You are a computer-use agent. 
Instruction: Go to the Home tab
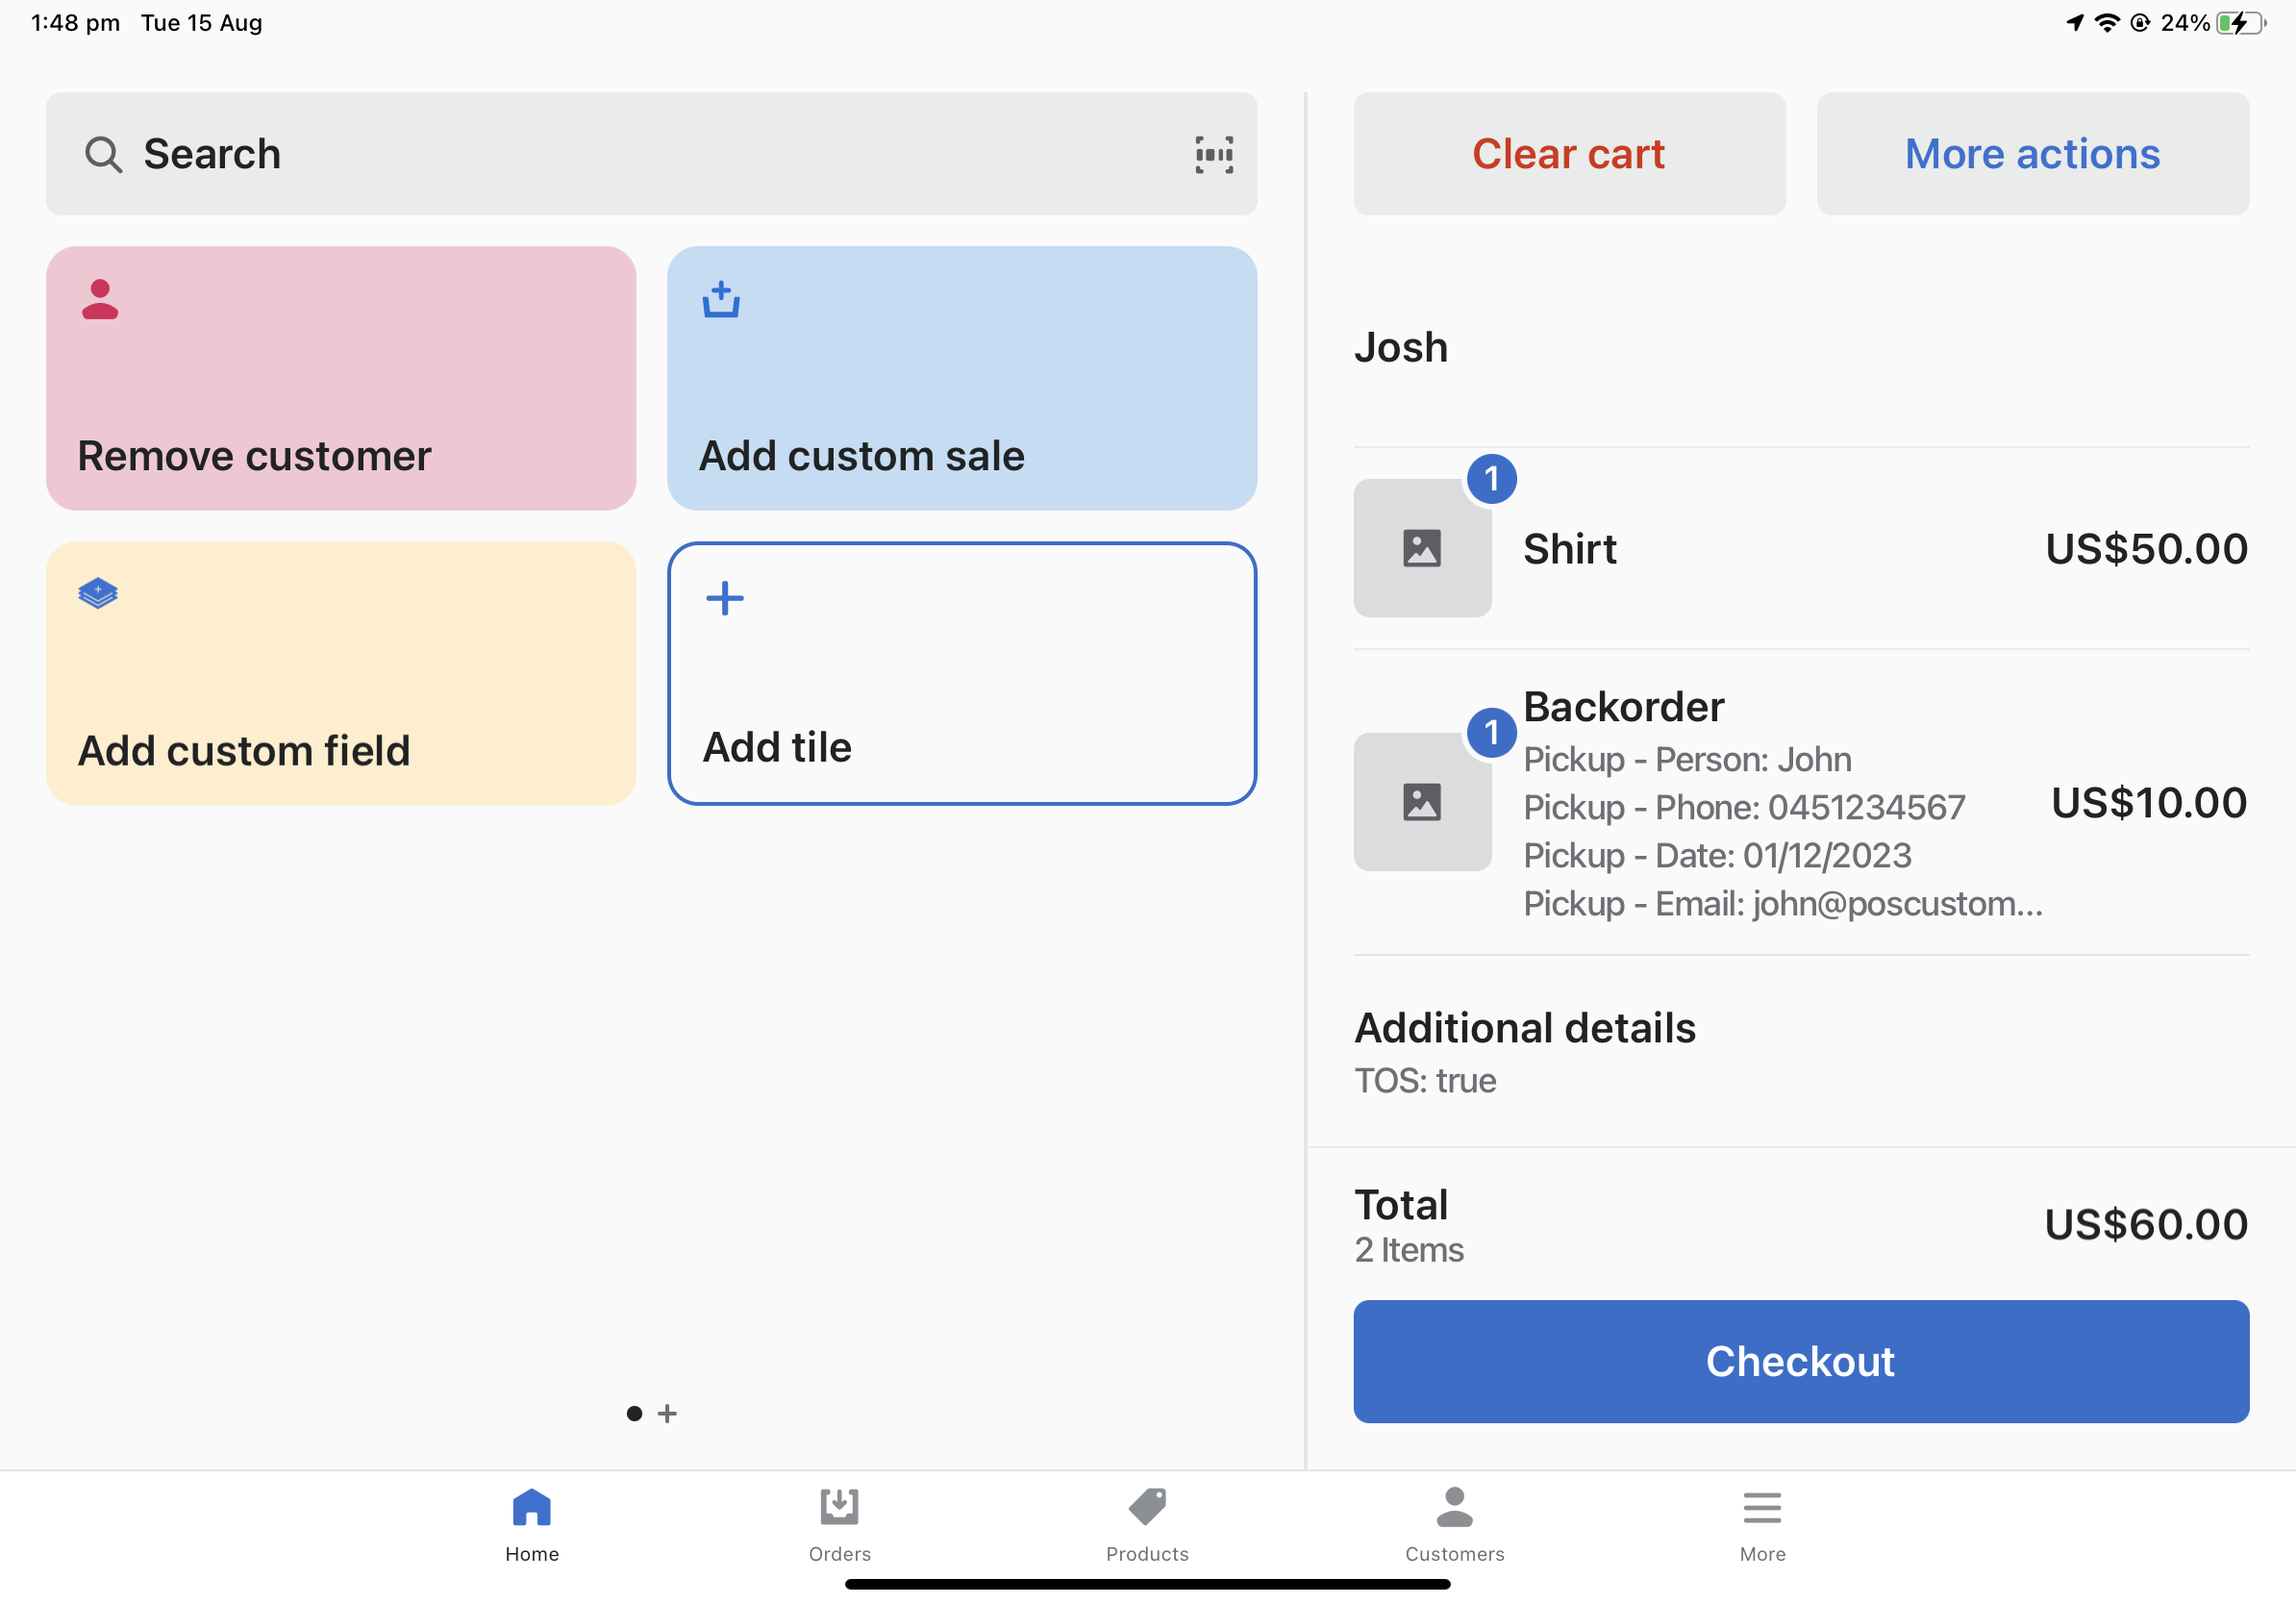coord(531,1526)
